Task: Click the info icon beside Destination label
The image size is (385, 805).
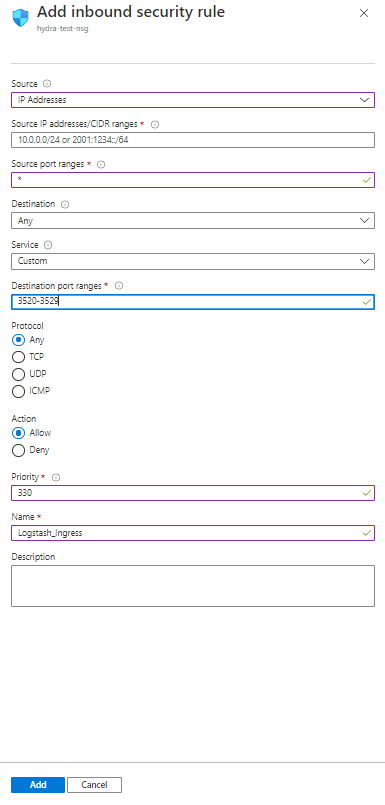Action: pyautogui.click(x=65, y=204)
